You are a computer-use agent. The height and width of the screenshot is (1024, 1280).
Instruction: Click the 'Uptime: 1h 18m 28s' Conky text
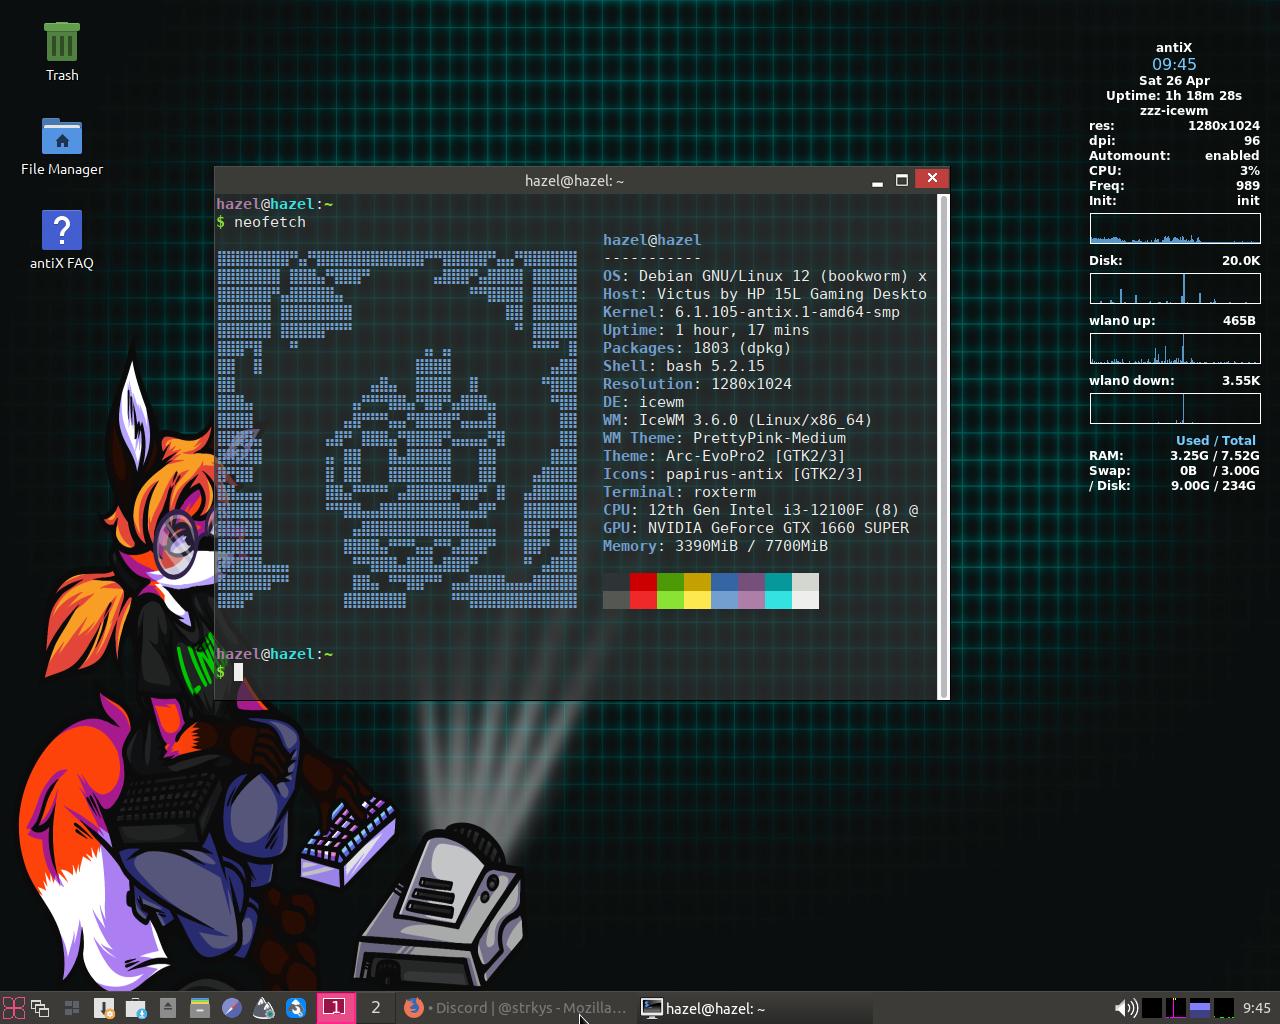click(1174, 96)
